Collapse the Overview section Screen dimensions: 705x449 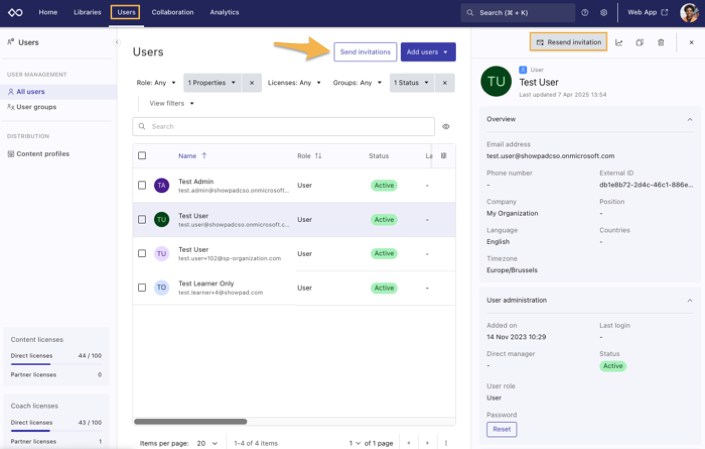coord(689,119)
